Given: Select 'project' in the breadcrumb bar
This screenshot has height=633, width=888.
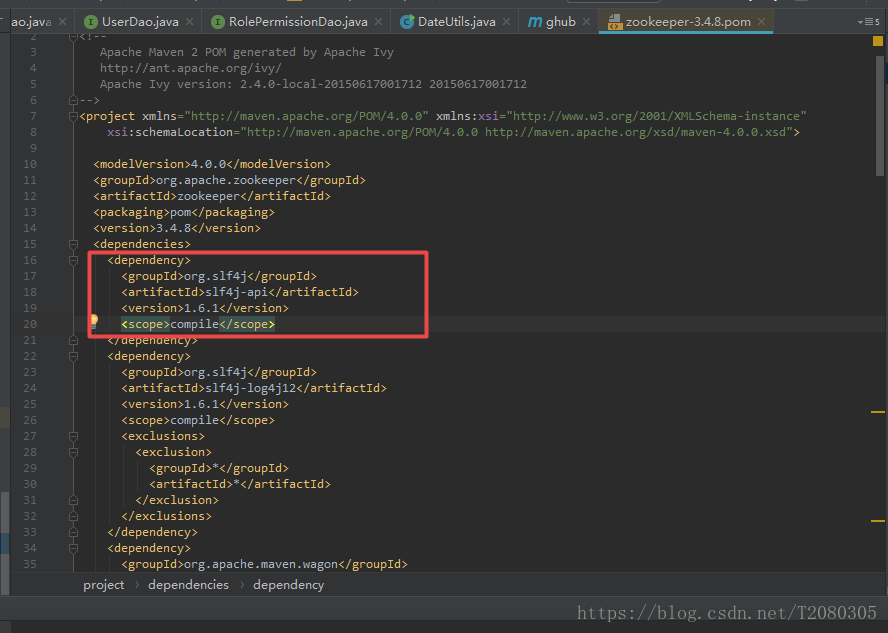Looking at the screenshot, I should (x=103, y=585).
